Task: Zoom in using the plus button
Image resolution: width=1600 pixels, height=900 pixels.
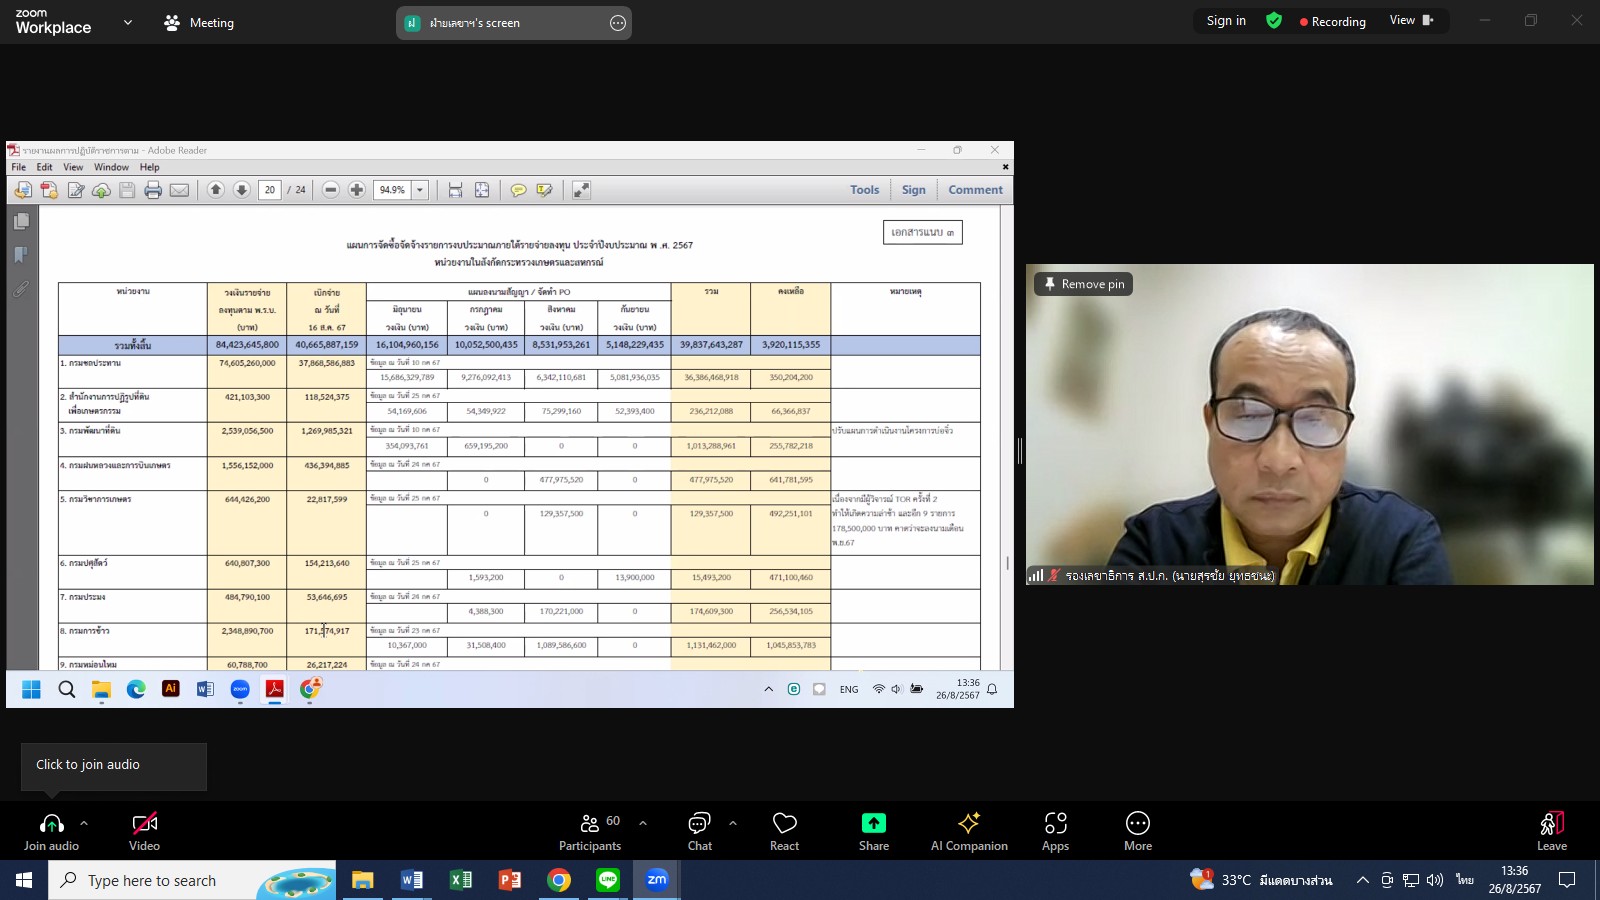Action: 356,190
